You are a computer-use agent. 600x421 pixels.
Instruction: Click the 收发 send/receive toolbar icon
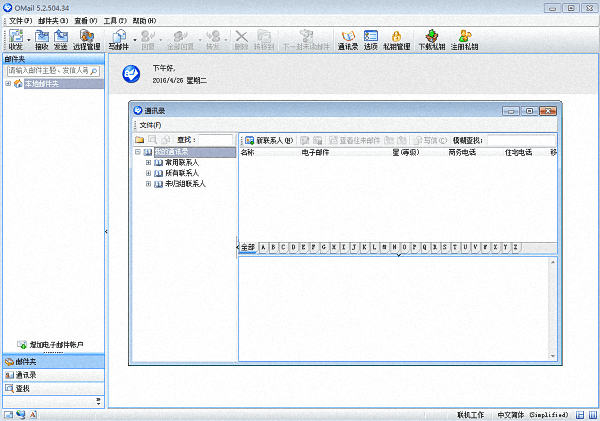16,40
